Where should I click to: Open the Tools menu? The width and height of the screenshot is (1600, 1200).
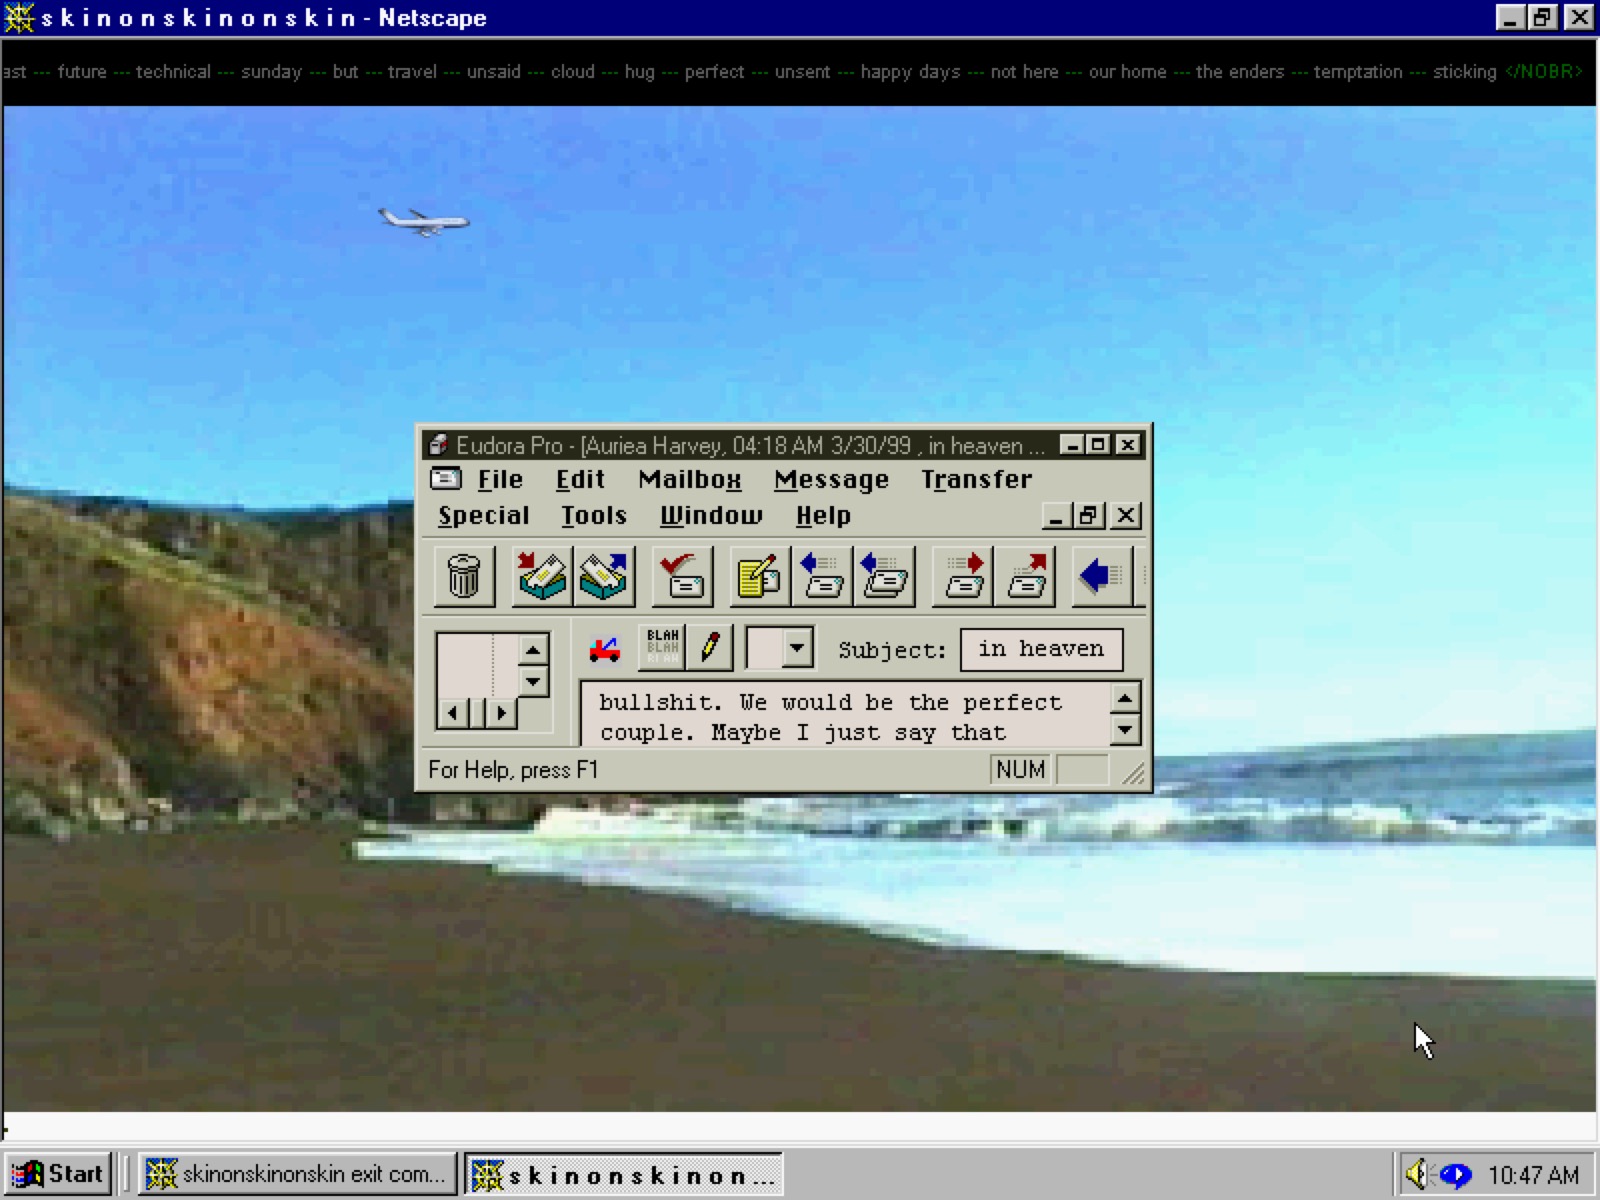click(594, 516)
